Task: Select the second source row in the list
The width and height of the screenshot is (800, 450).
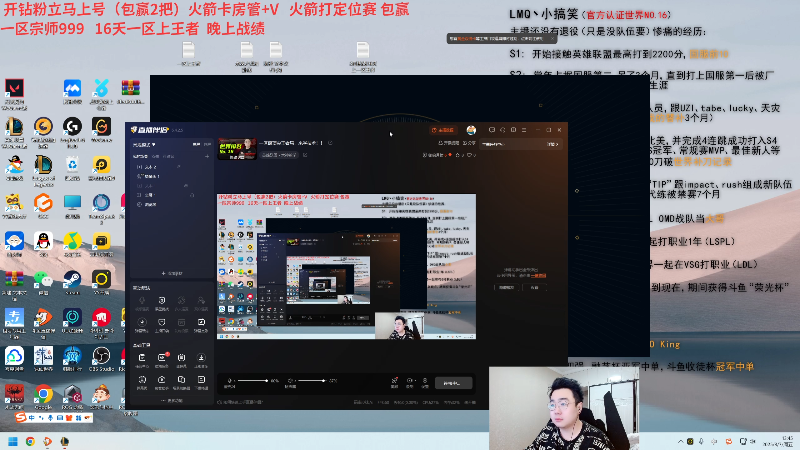Action: (x=171, y=176)
